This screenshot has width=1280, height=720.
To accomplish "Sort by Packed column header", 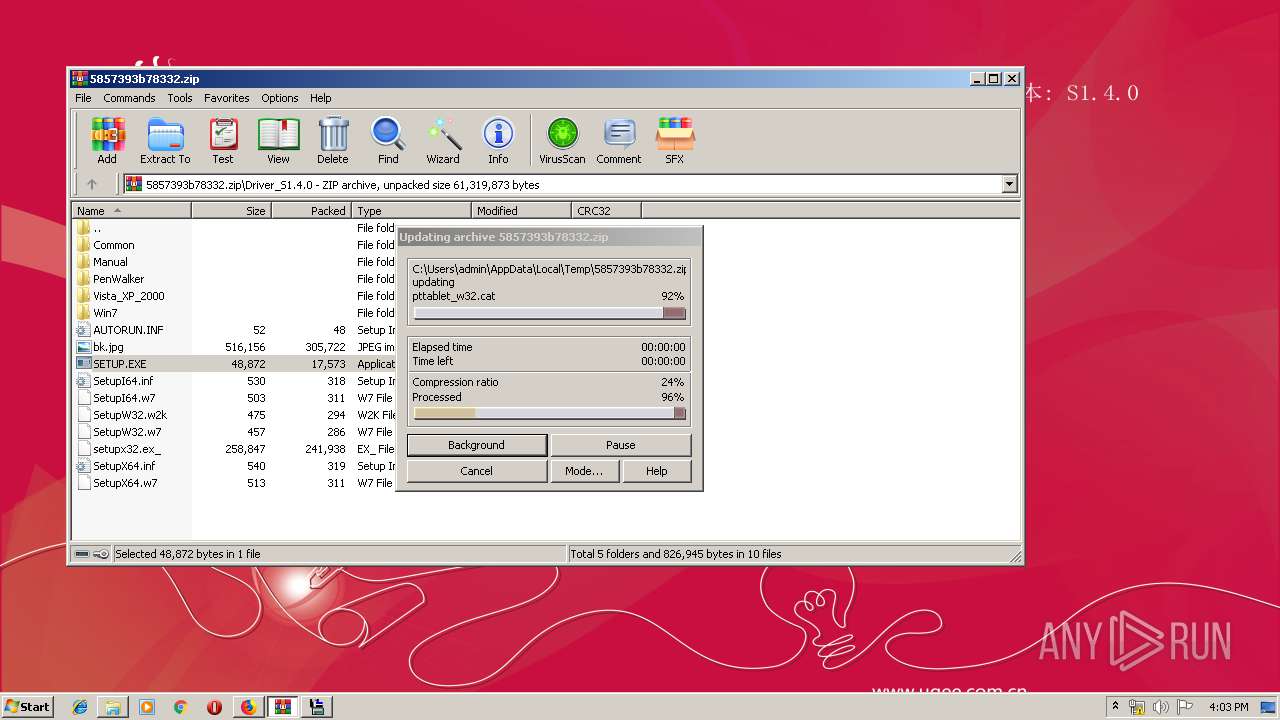I will coord(311,210).
